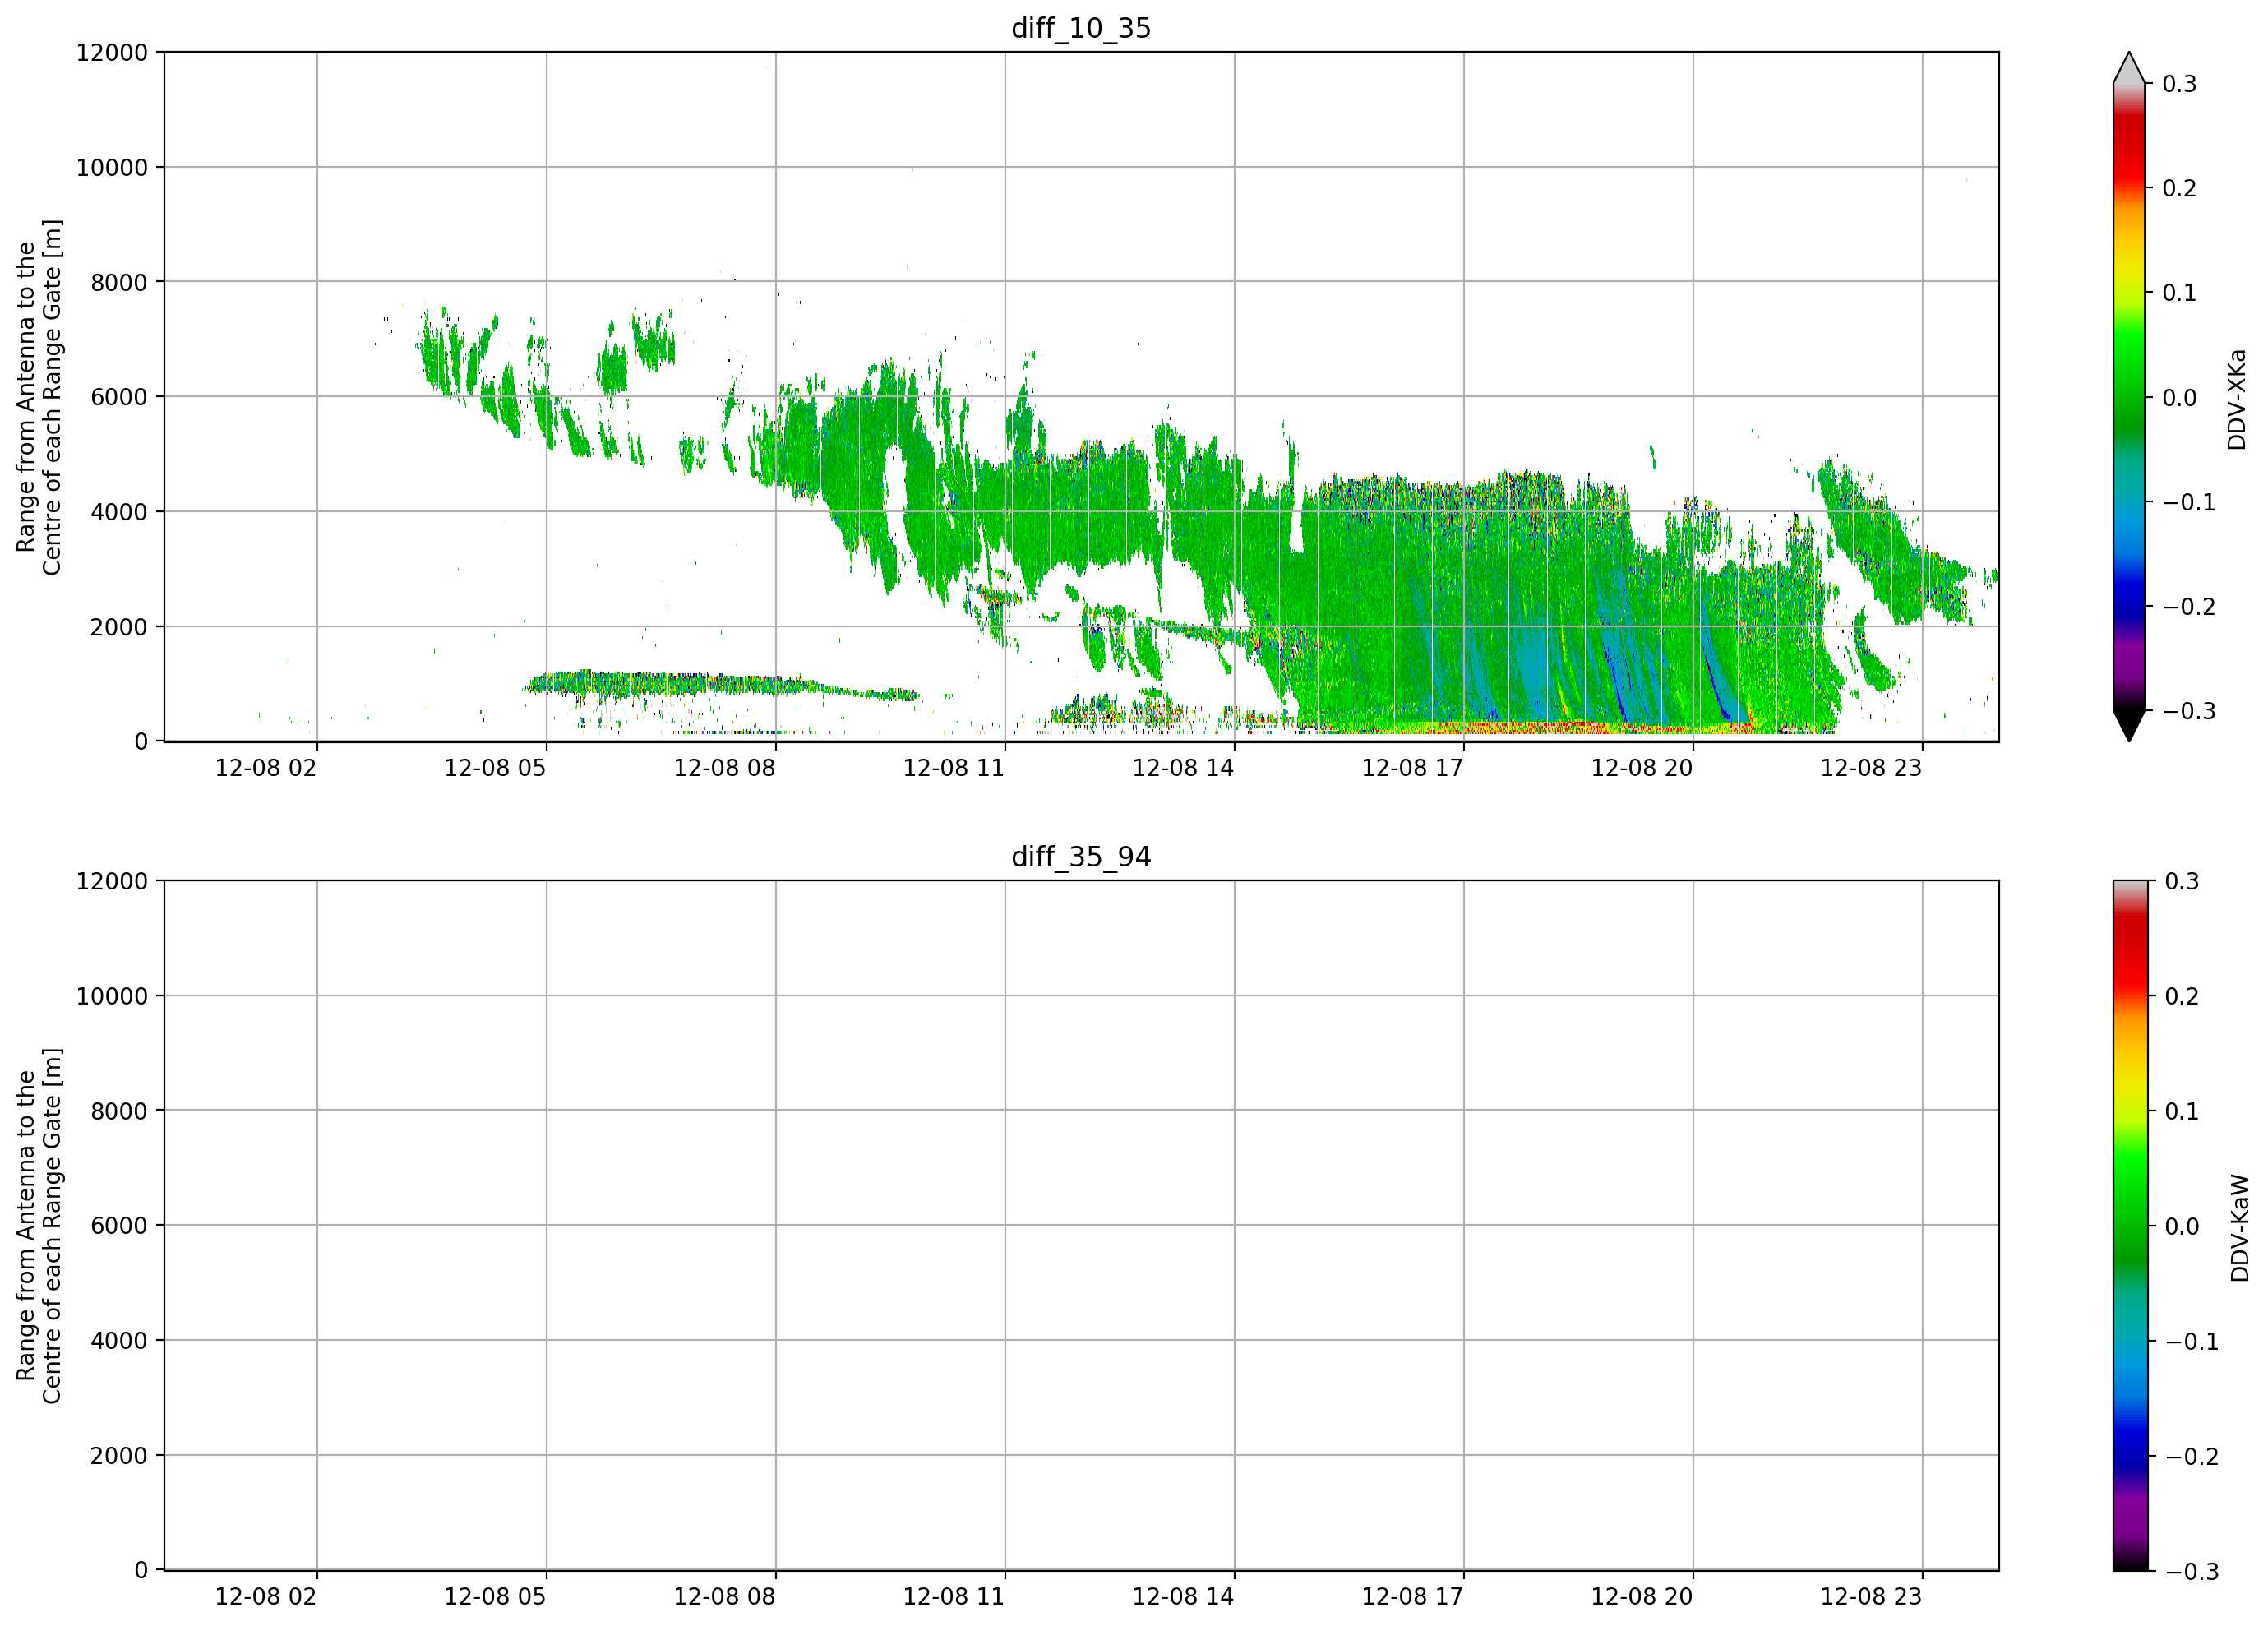Screen dimensions: 2268x1626
Task: Click the 12-08 11 tick label in top plot
Action: click(x=953, y=769)
